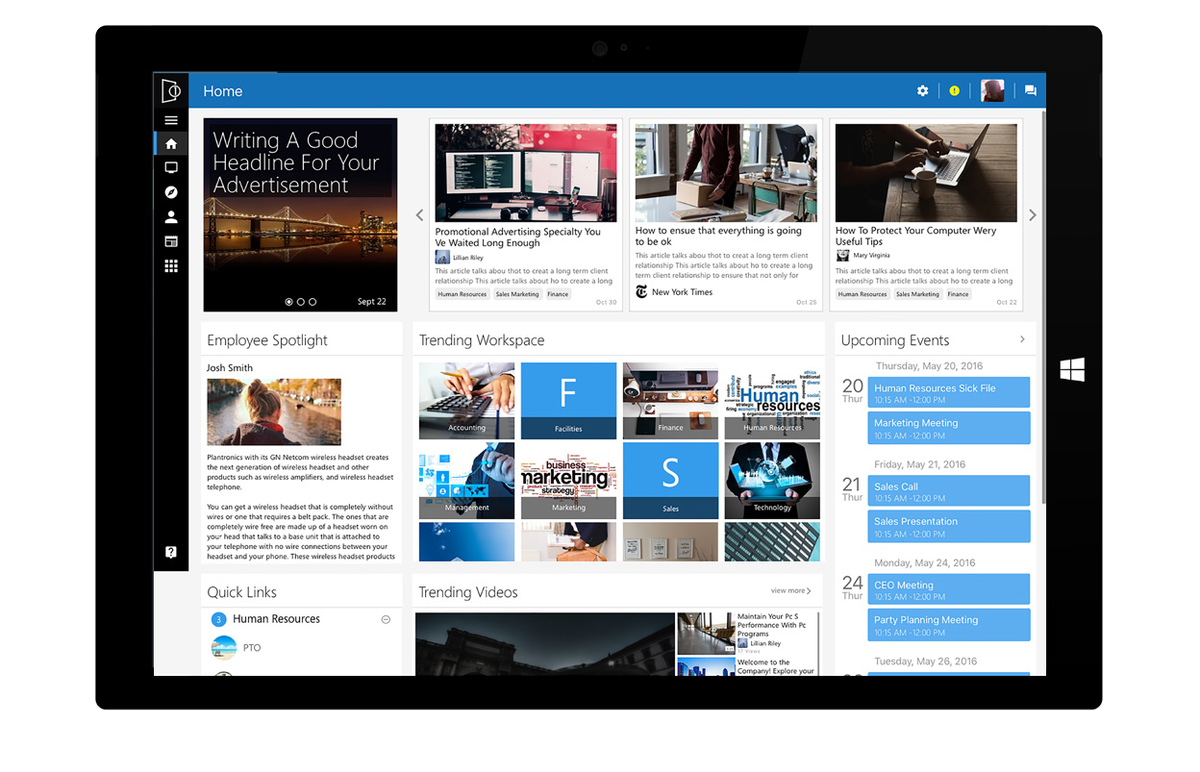Open the Marketing workspace tile
Image resolution: width=1200 pixels, height=772 pixels.
tap(569, 480)
